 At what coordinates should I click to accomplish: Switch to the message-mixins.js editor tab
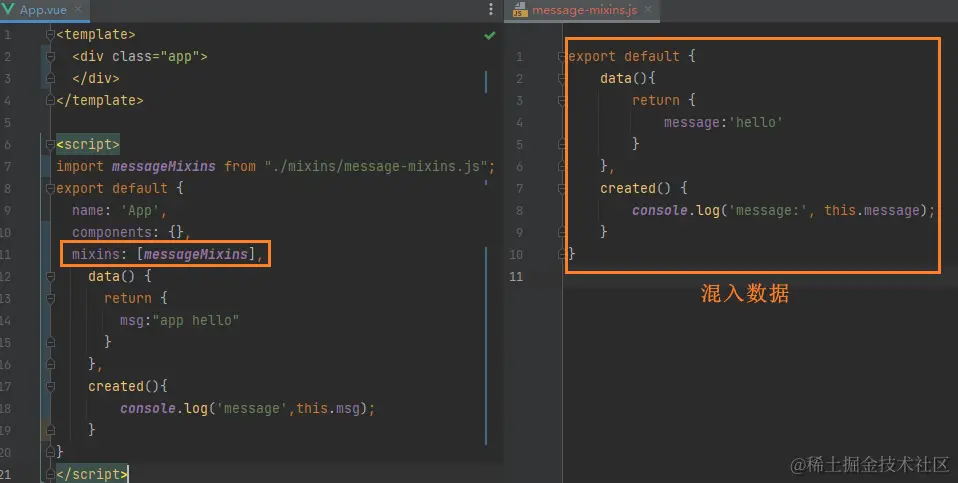(583, 10)
